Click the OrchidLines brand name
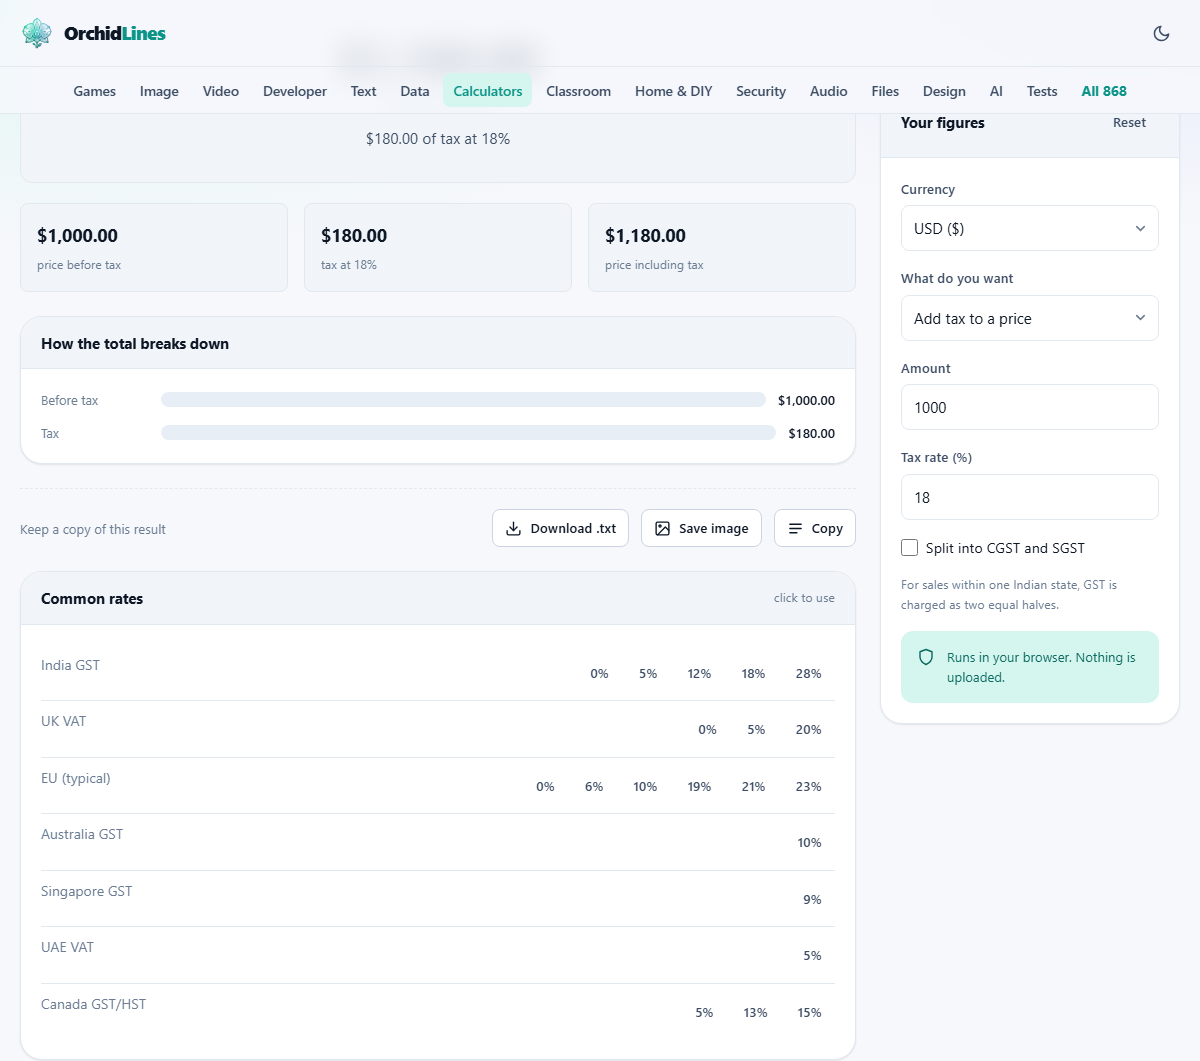Image resolution: width=1200 pixels, height=1061 pixels. tap(115, 33)
